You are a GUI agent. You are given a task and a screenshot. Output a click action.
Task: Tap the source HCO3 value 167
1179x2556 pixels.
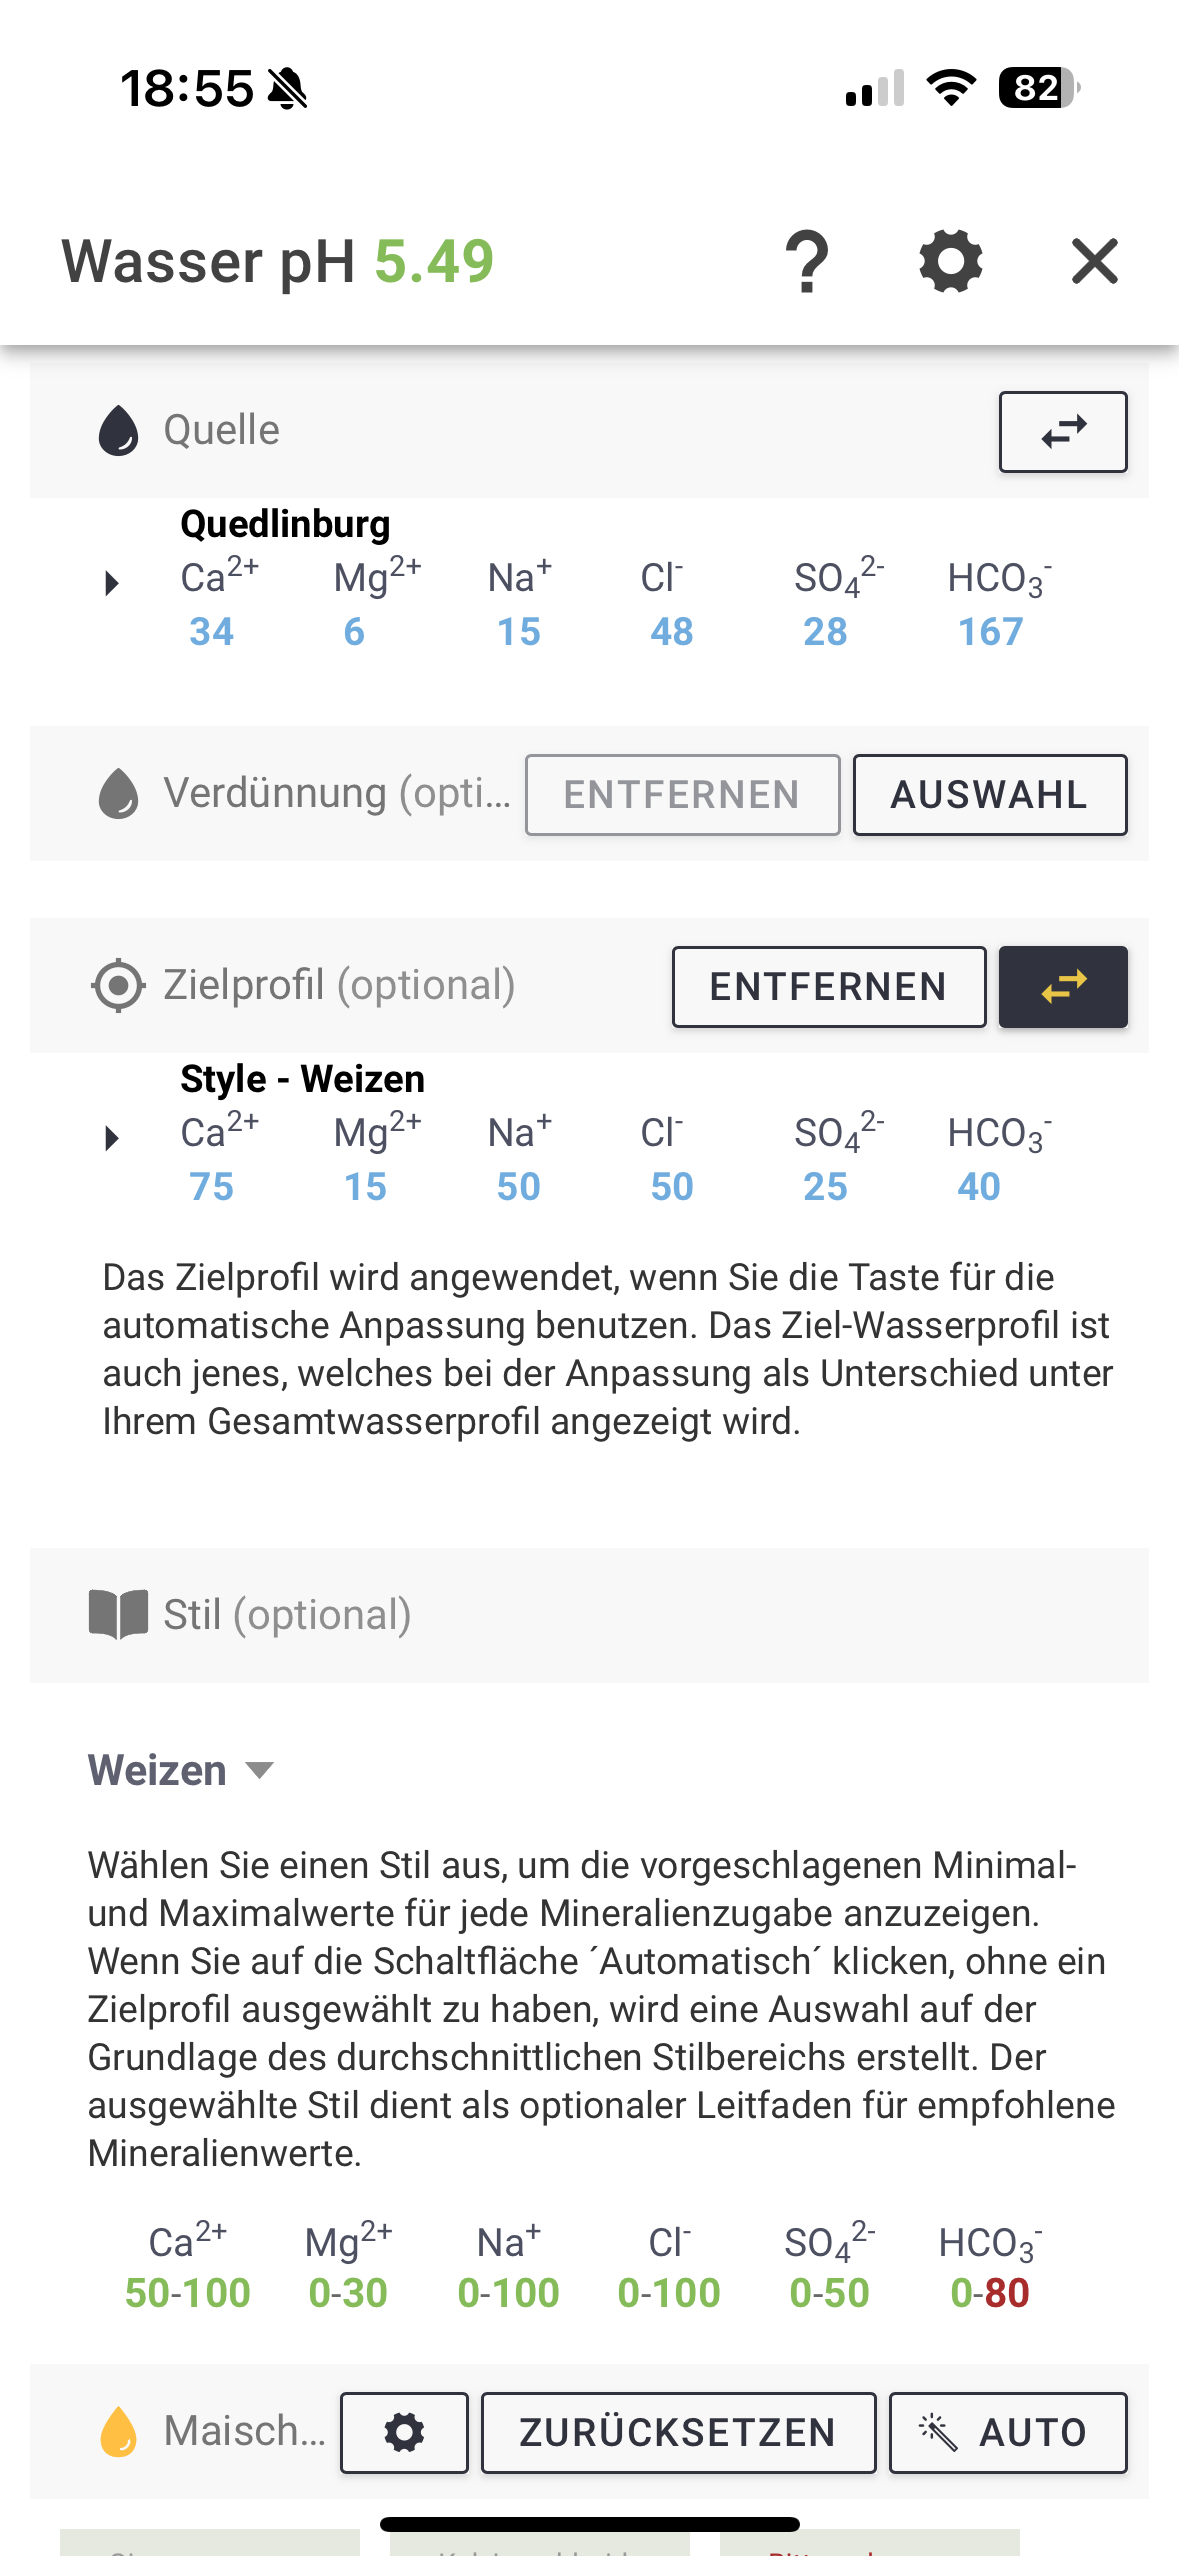tap(990, 632)
